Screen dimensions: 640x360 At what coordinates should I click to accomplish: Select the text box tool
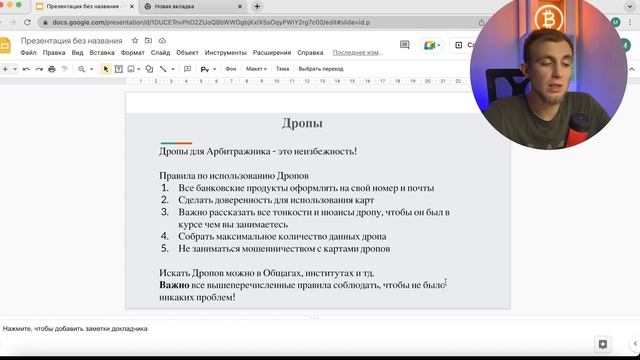[x=118, y=69]
